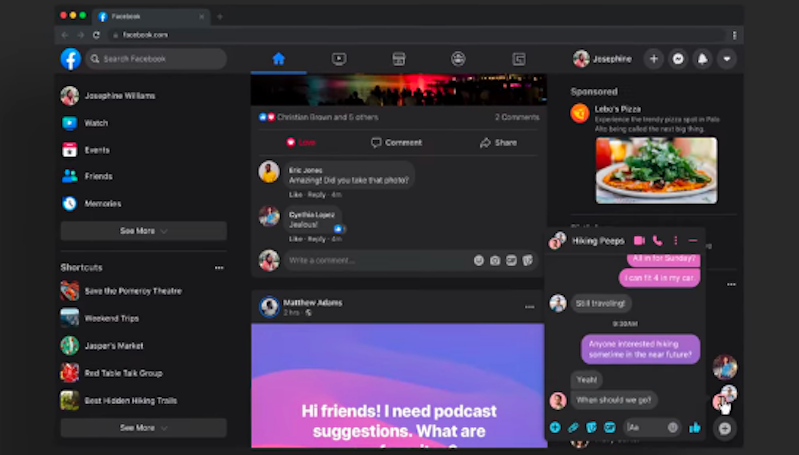Open the account dropdown arrow menu
Viewport: 799px width, 455px height.
coord(727,59)
